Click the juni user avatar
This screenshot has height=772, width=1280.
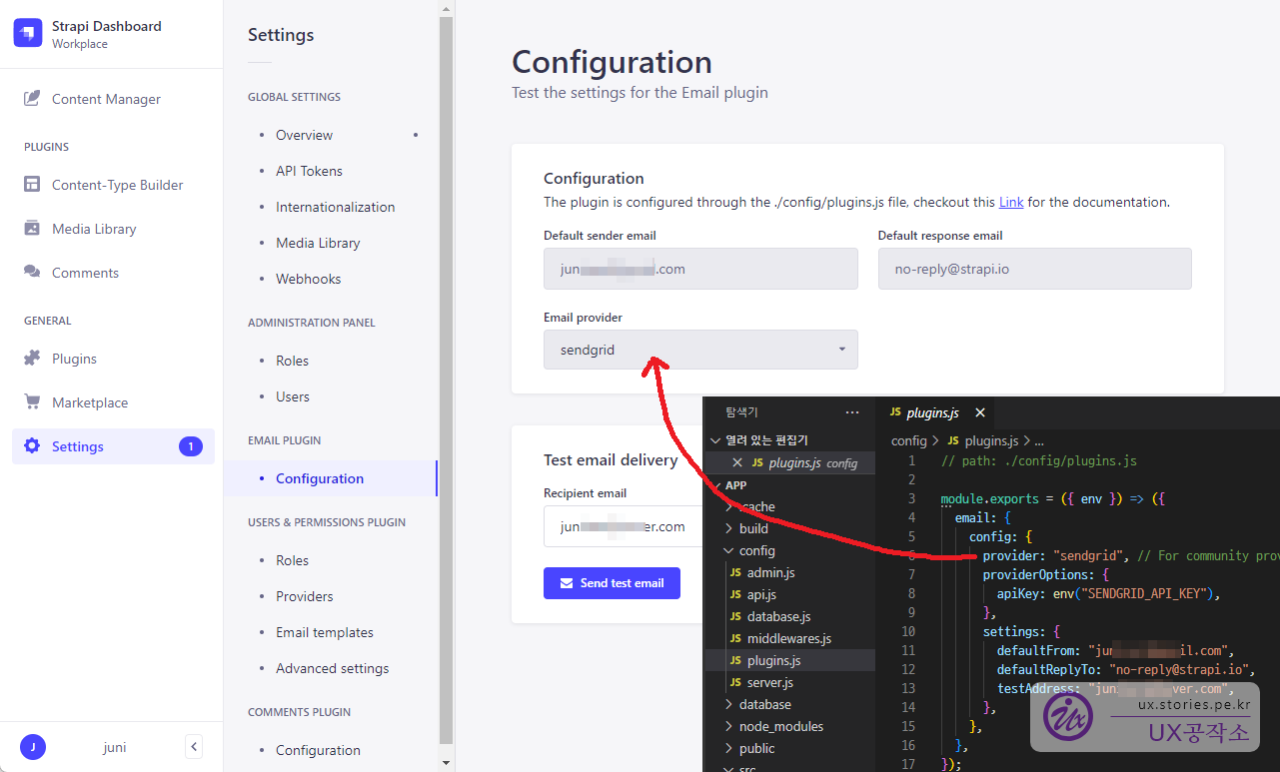[33, 747]
